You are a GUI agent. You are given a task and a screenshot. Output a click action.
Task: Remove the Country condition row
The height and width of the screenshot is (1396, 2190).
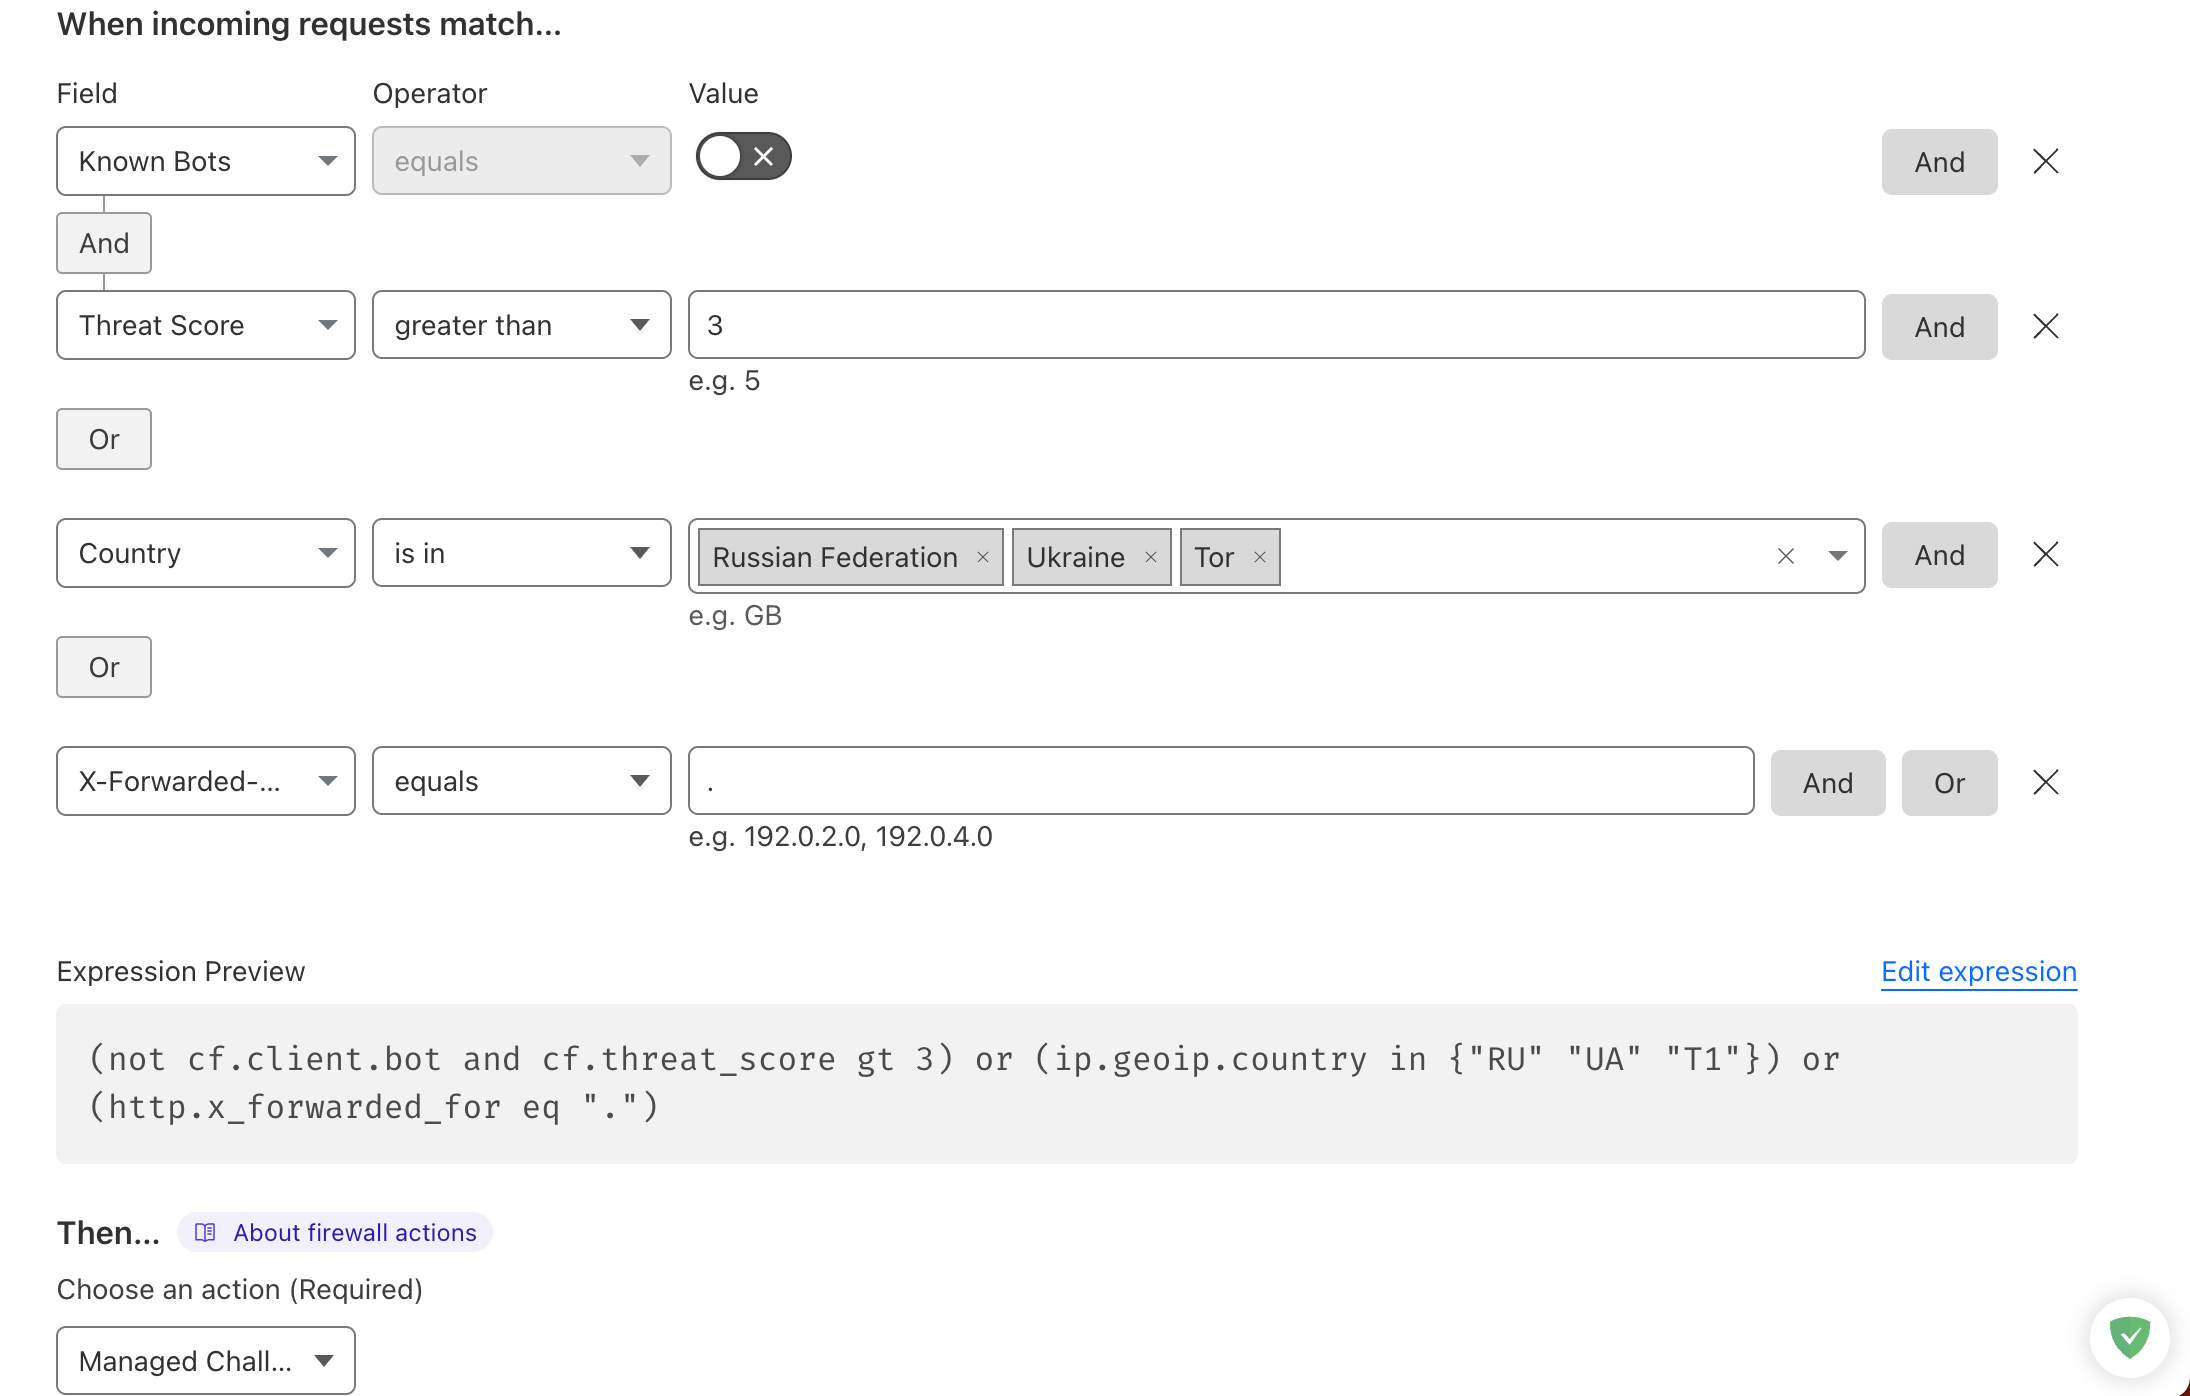pos(2045,554)
